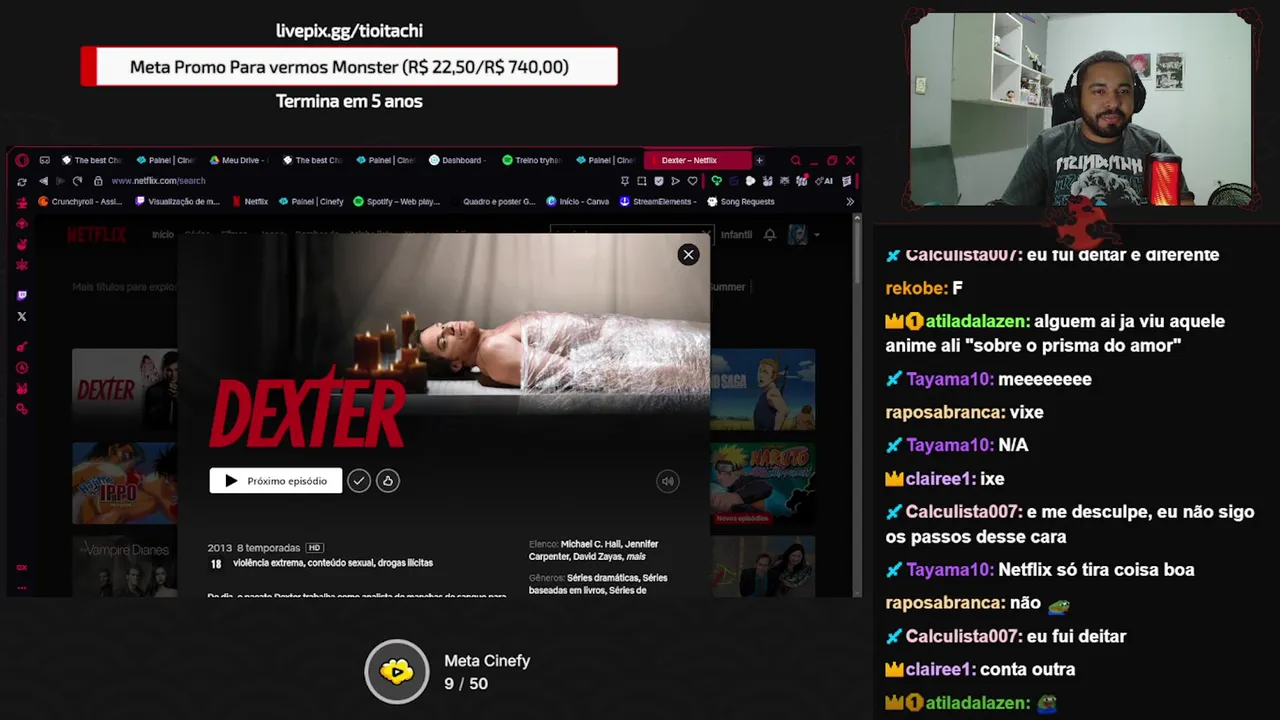Screen dimensions: 1280x720
Task: Open the Crunchyroll bookmark
Action: [x=80, y=201]
